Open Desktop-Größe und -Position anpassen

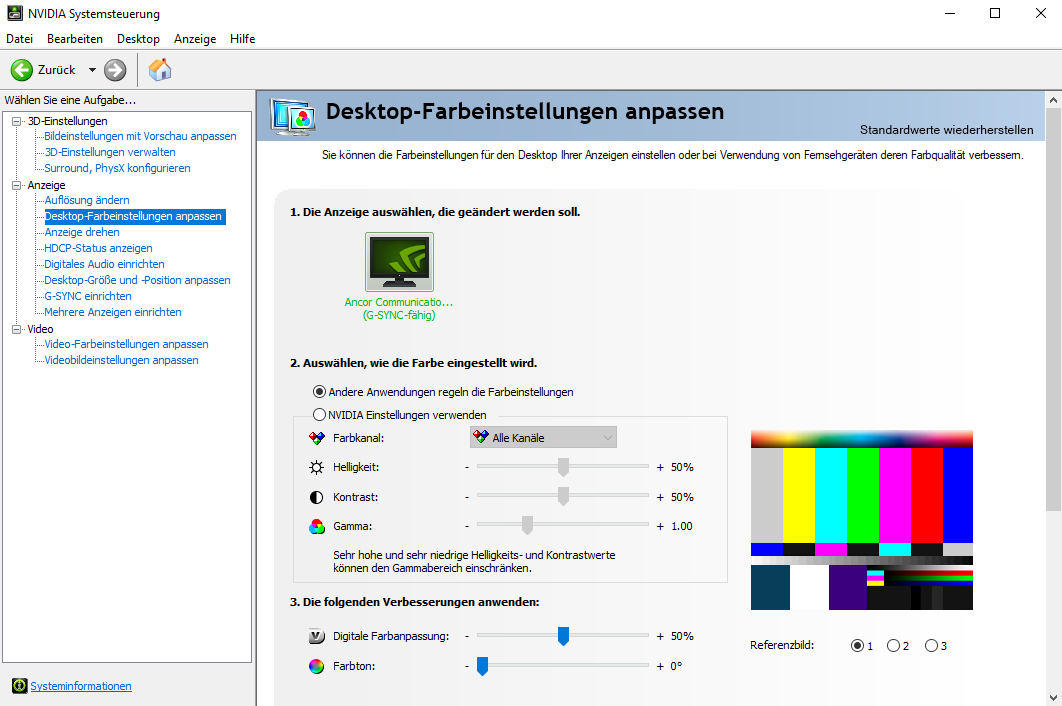click(137, 280)
